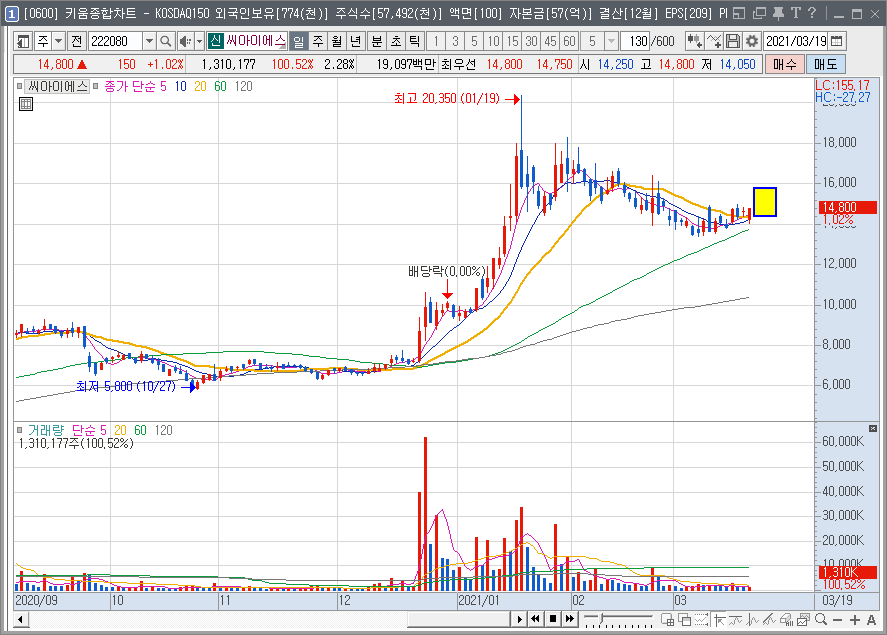
Task: Click the overlapping windows icon at bottom
Action: [684, 620]
